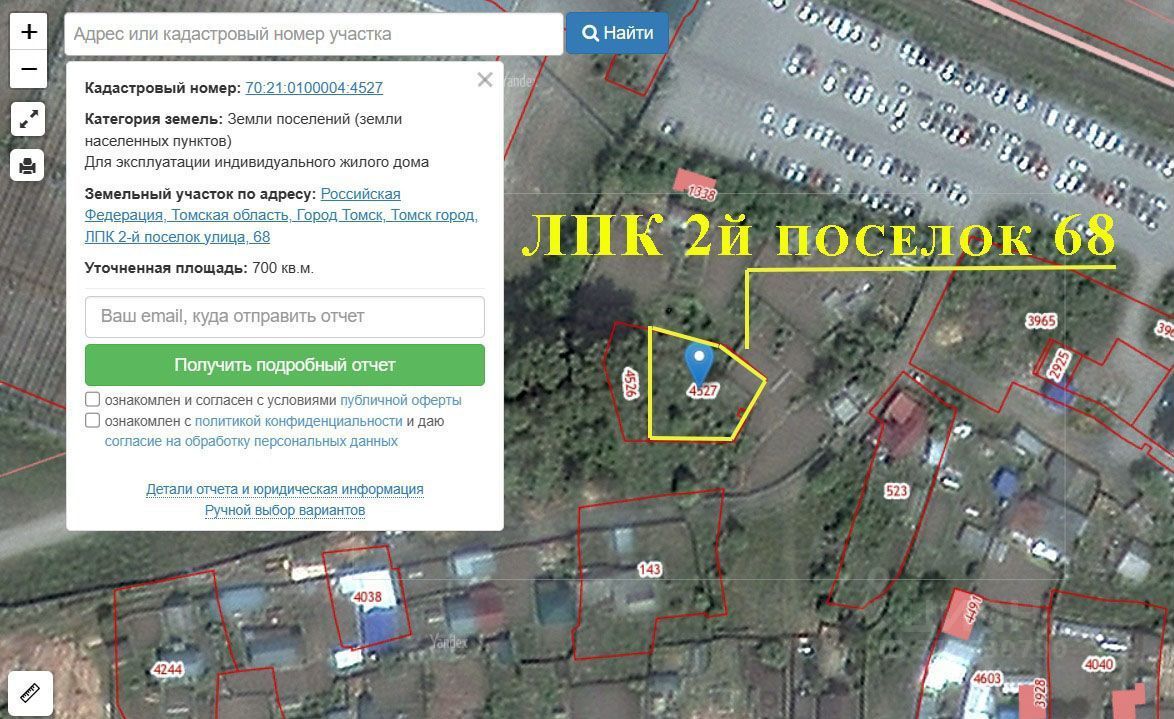This screenshot has width=1174, height=719.
Task: Click the print map icon
Action: pyautogui.click(x=28, y=165)
